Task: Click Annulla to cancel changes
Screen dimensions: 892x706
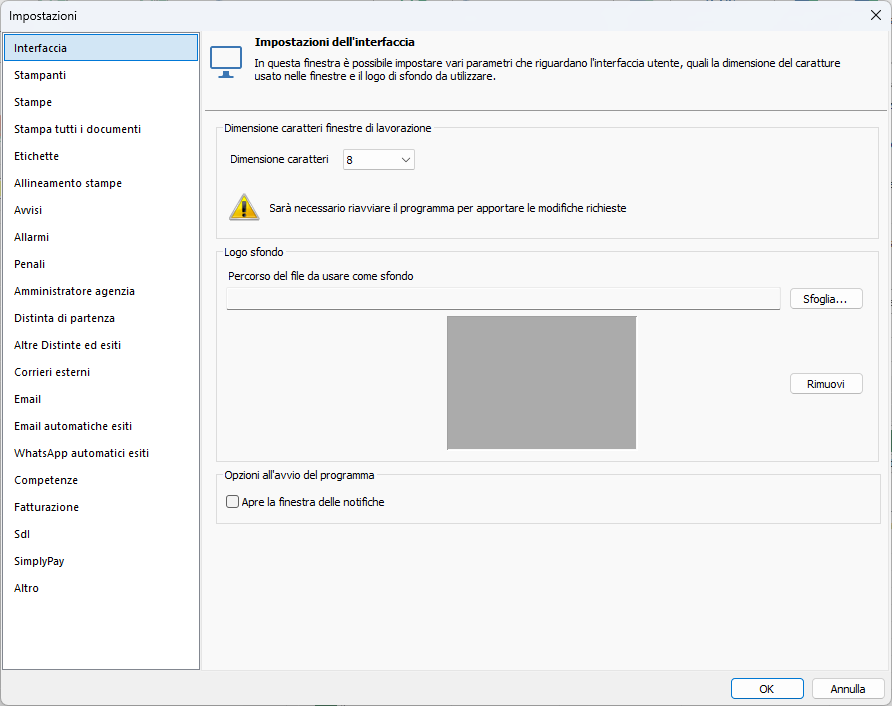Action: point(847,688)
